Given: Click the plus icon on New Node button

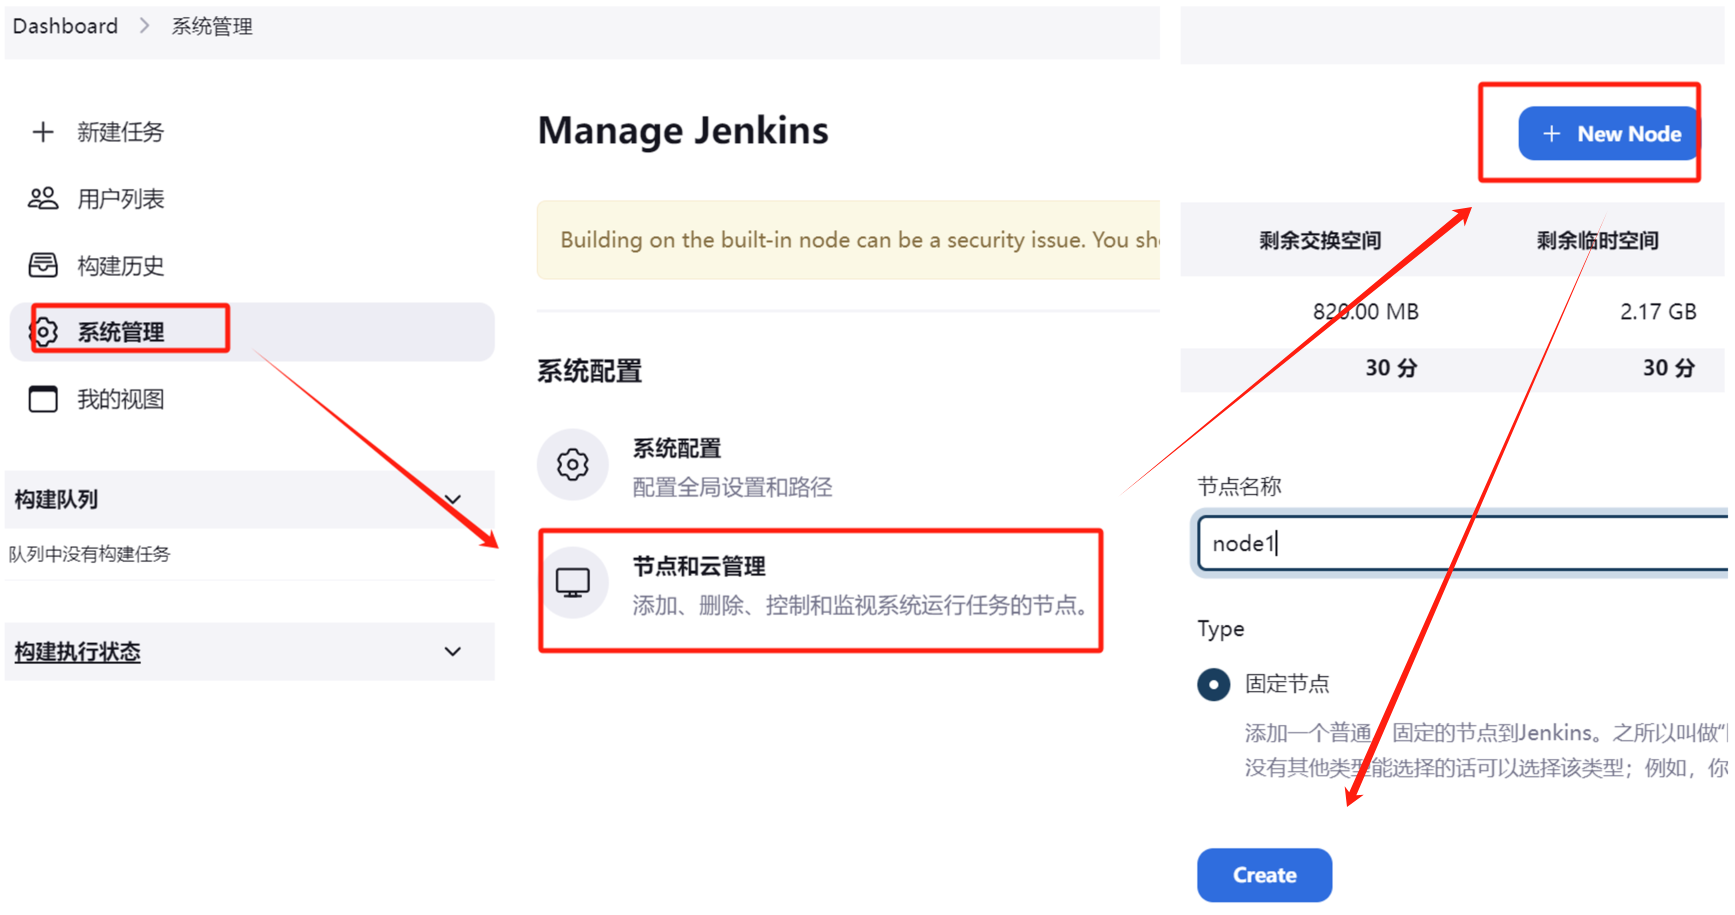Looking at the screenshot, I should tap(1551, 134).
